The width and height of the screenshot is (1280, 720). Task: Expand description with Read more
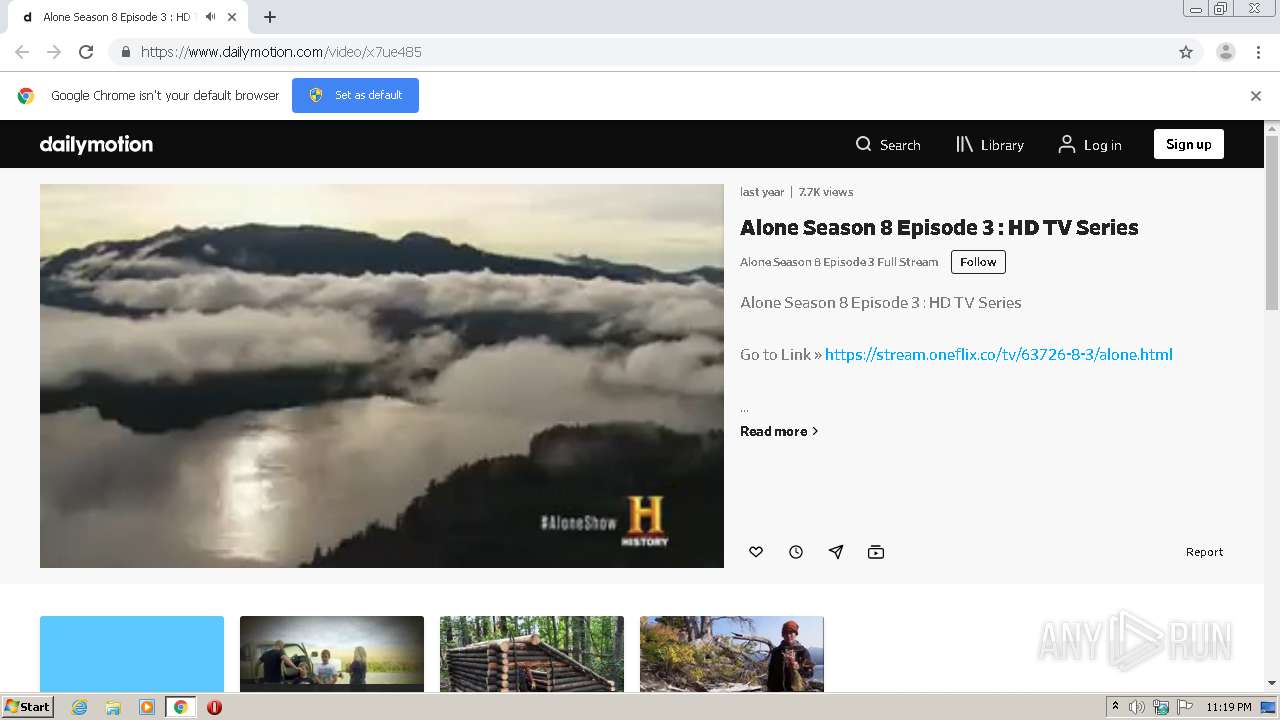[x=779, y=431]
